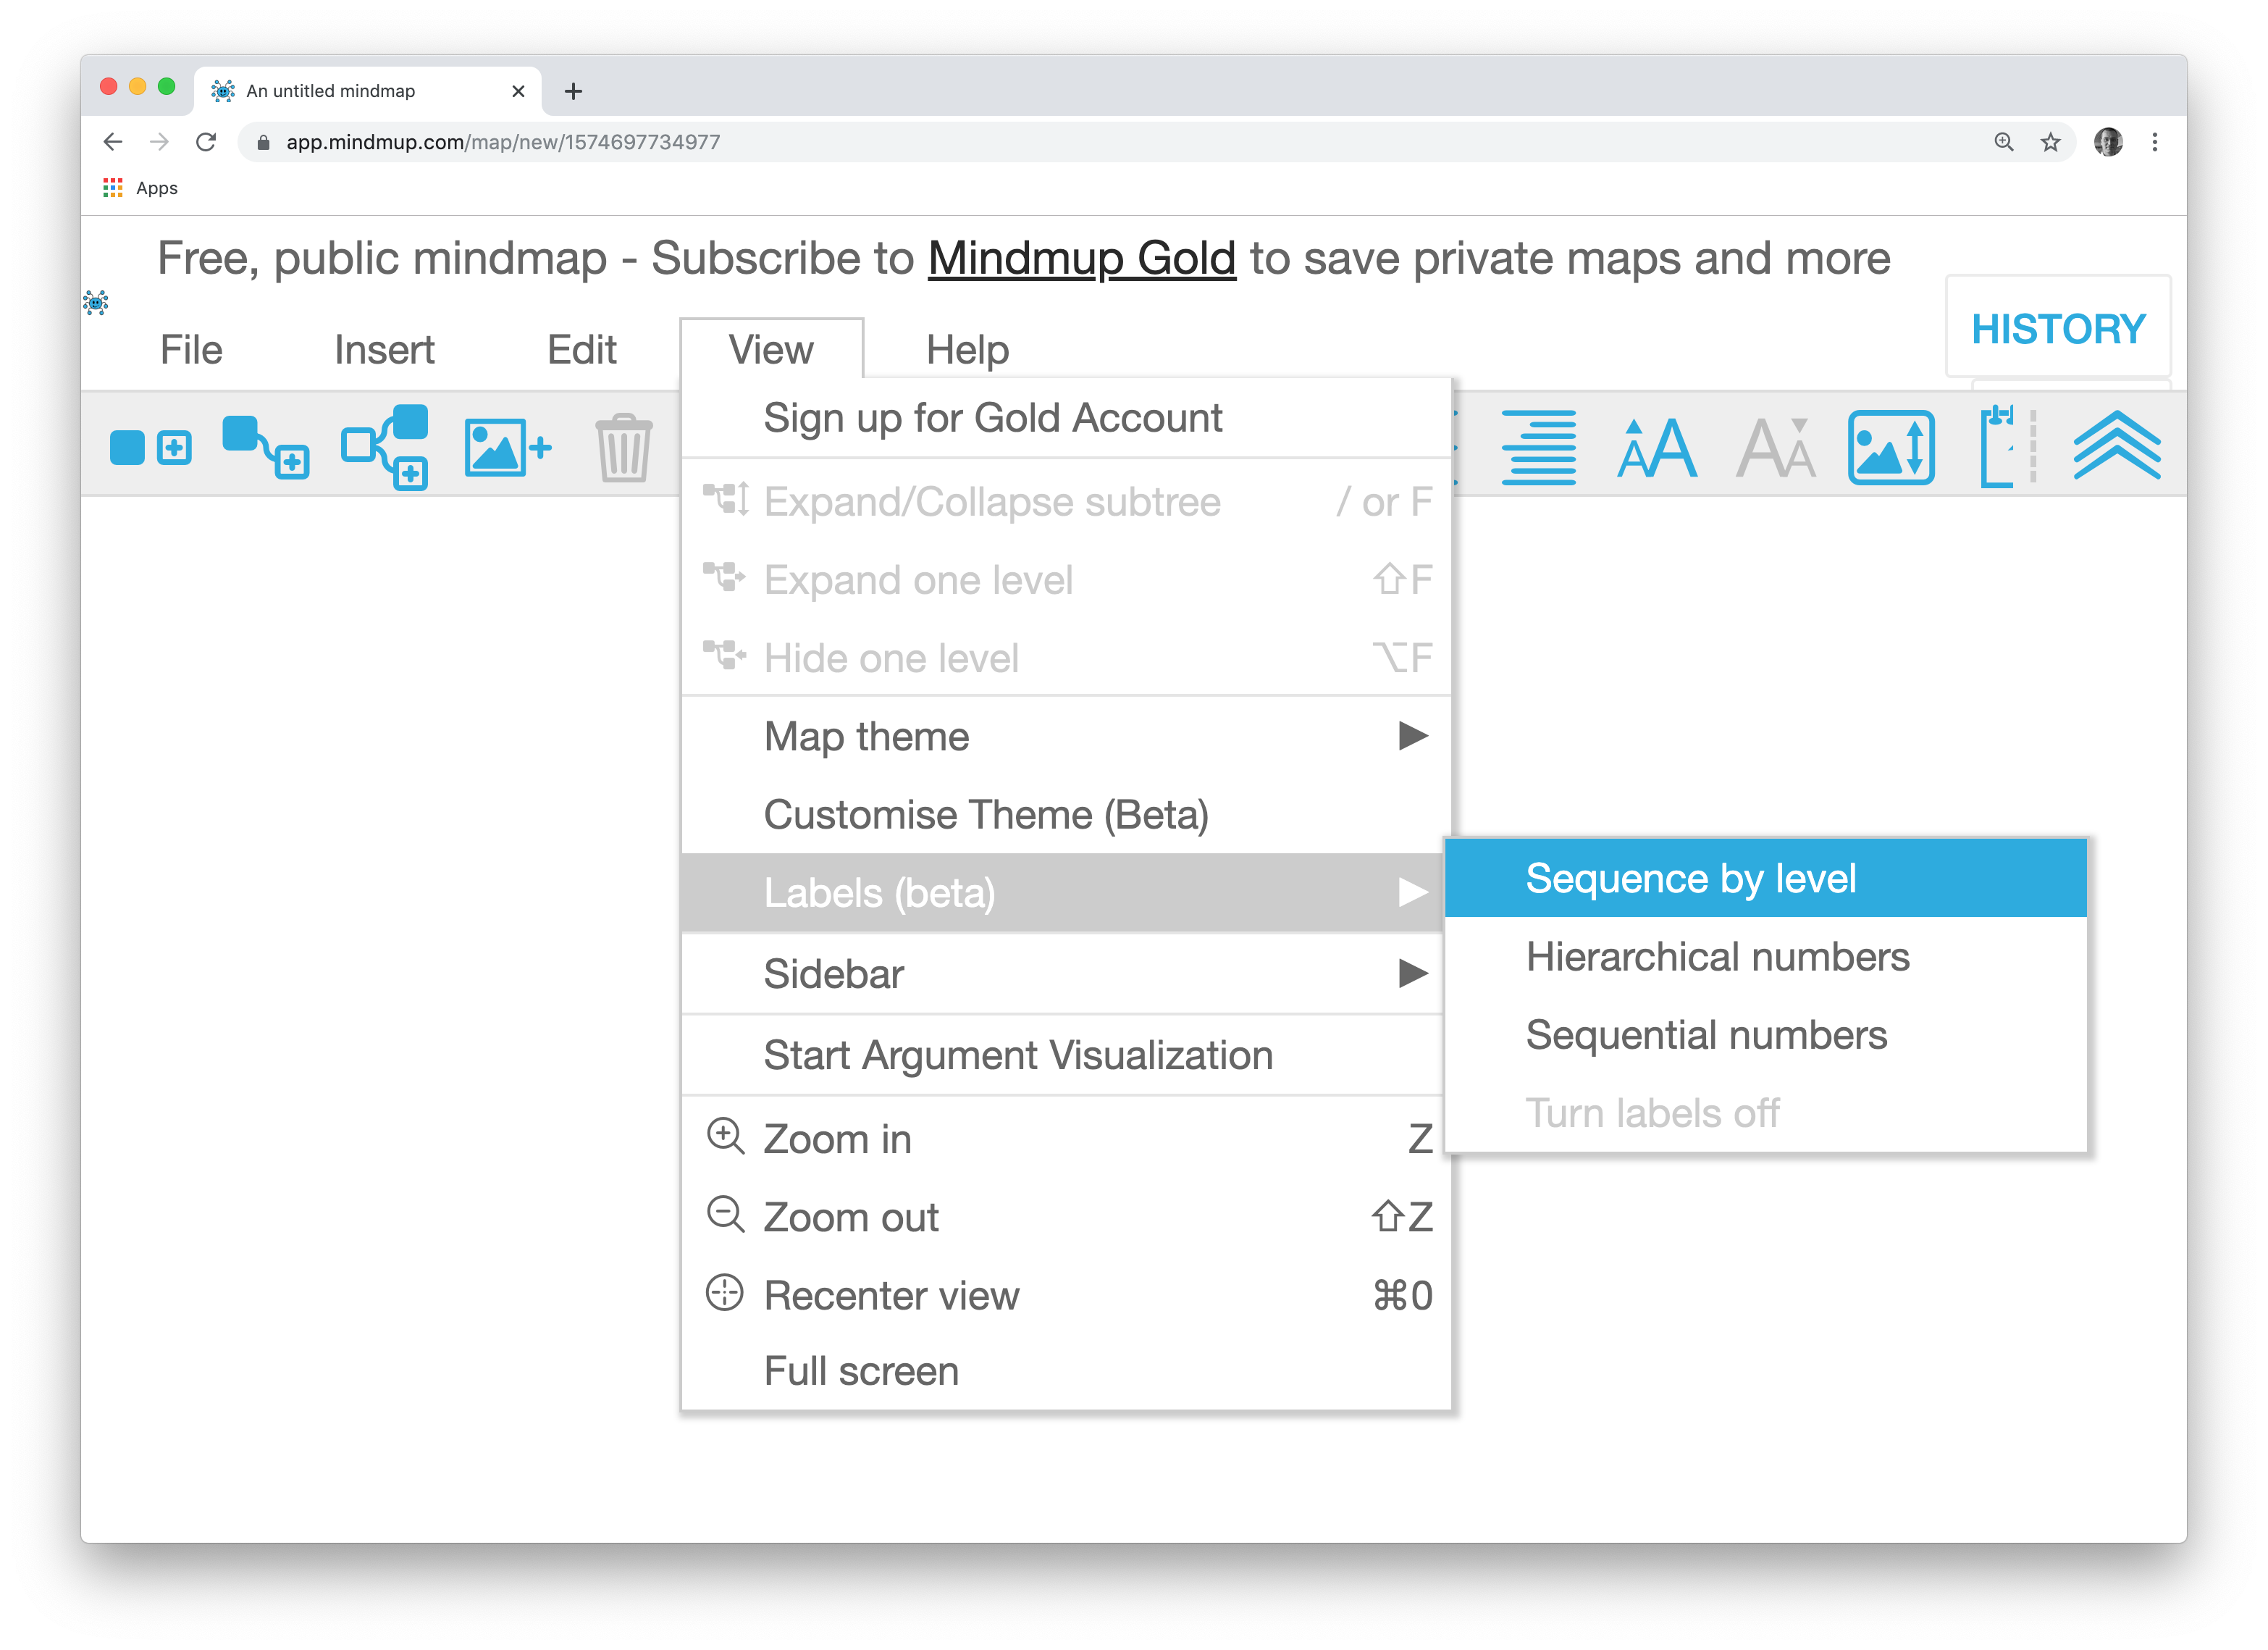Open the Help menu
Viewport: 2268px width, 1650px height.
pos(967,350)
